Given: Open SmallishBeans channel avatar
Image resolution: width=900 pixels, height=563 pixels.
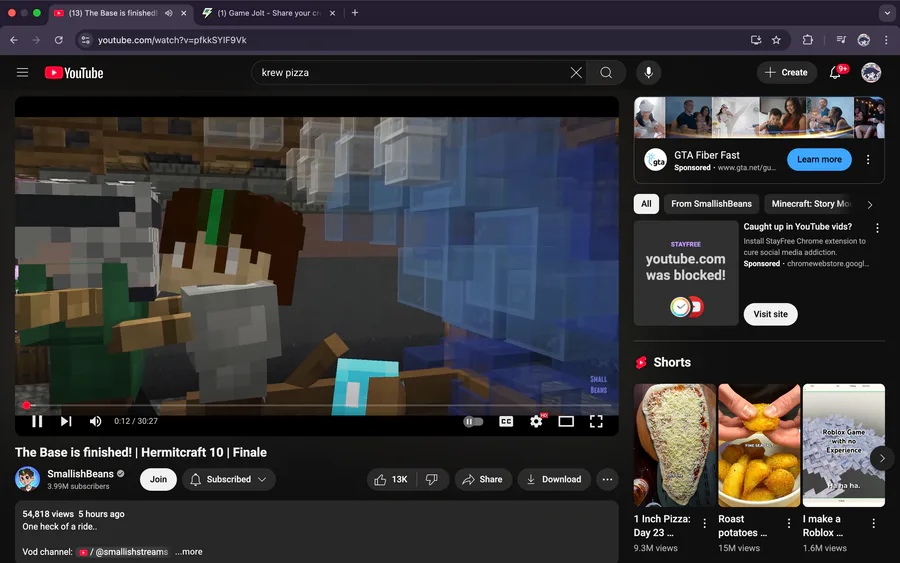Looking at the screenshot, I should pos(28,479).
